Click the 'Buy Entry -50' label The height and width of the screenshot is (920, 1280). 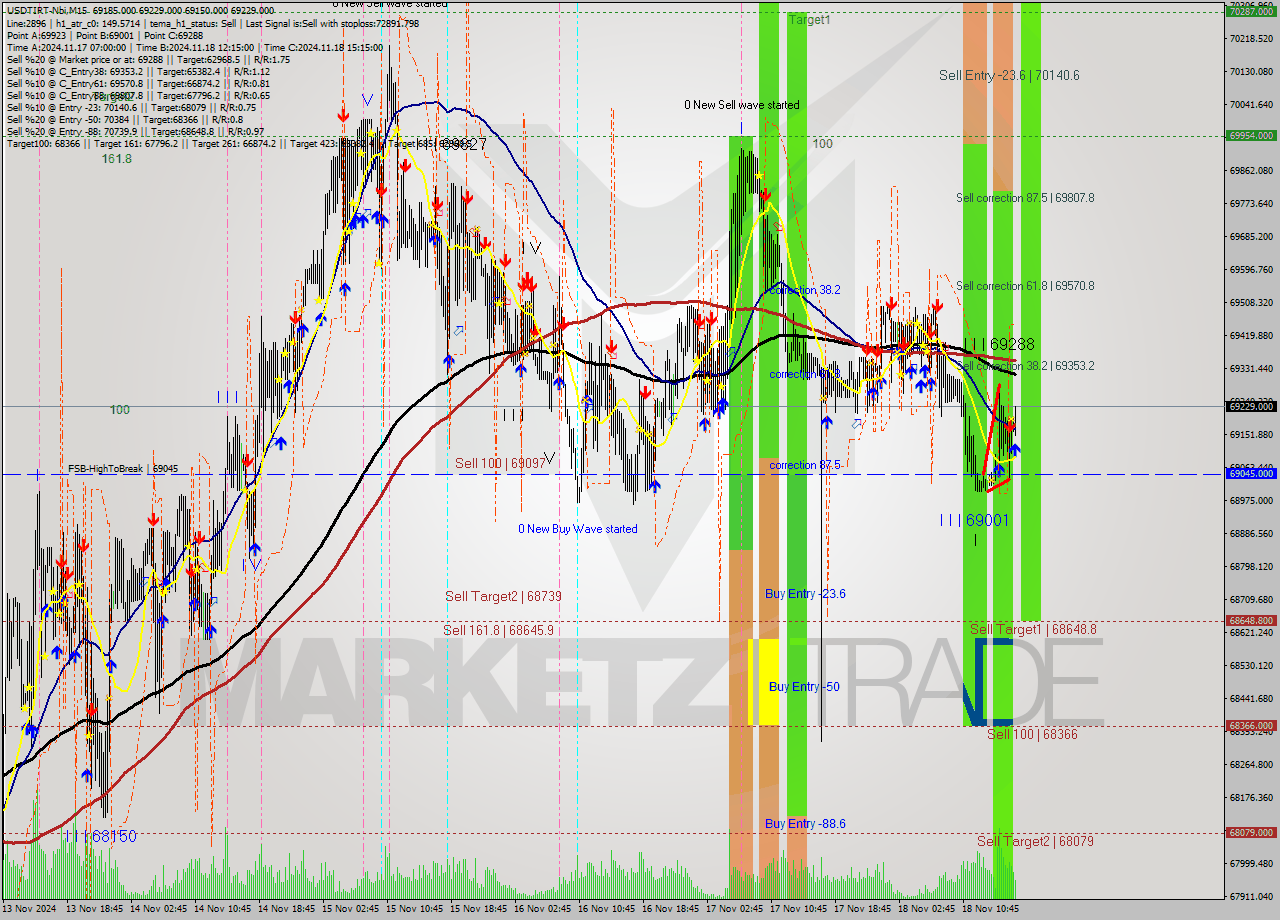pos(804,687)
